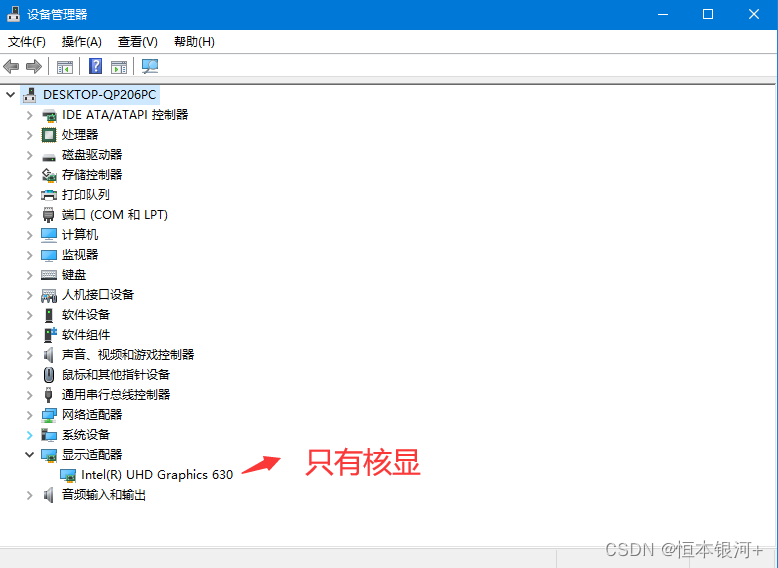Select the 端口 (COM 和 LPT) label
The width and height of the screenshot is (778, 568).
[x=115, y=215]
